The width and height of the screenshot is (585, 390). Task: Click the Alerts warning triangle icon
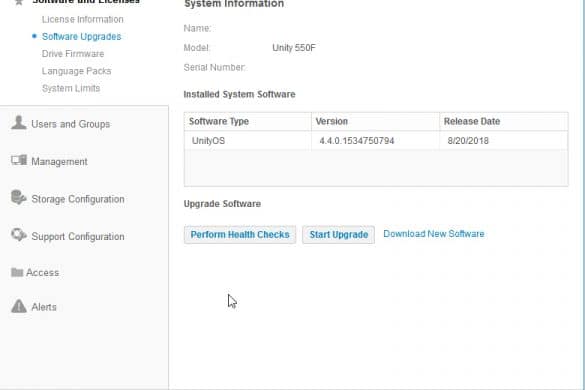click(19, 306)
